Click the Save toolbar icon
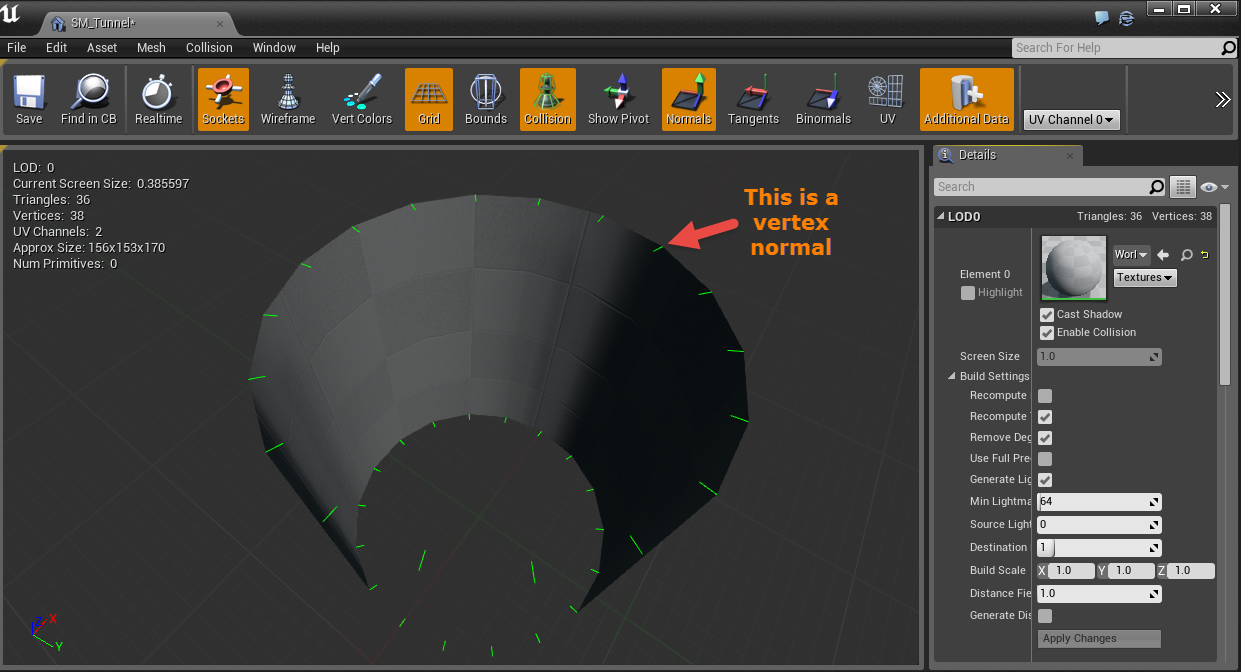Screen dimensions: 1241x672 (29, 100)
